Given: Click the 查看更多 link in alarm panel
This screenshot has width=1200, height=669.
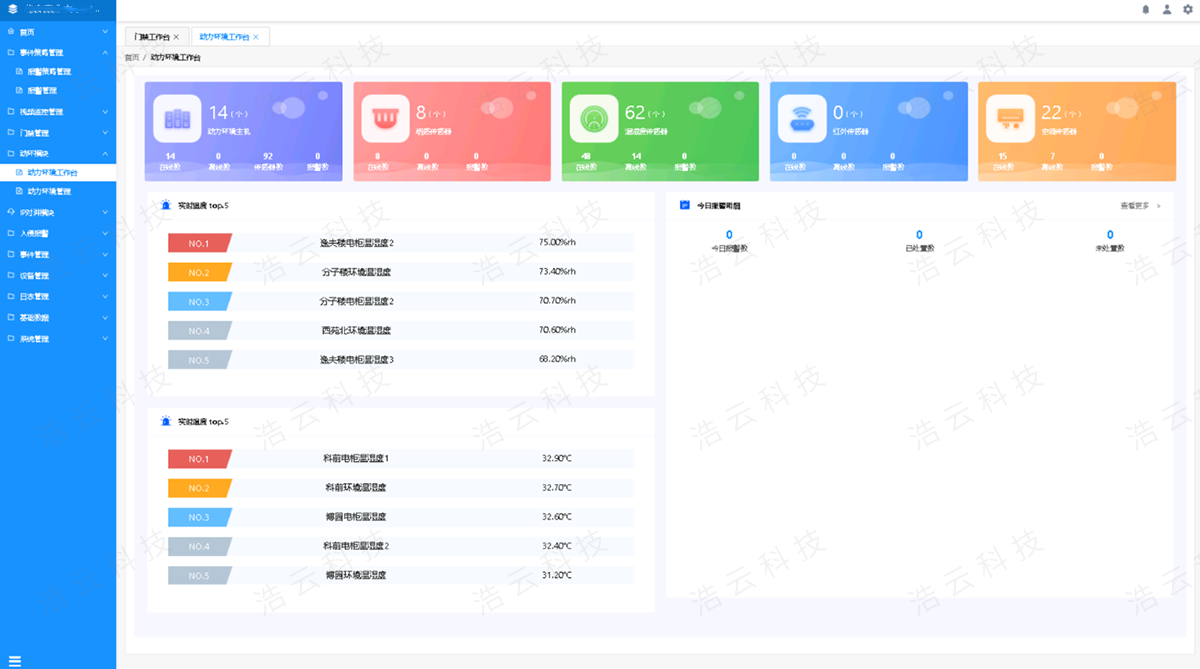Looking at the screenshot, I should (x=1139, y=206).
